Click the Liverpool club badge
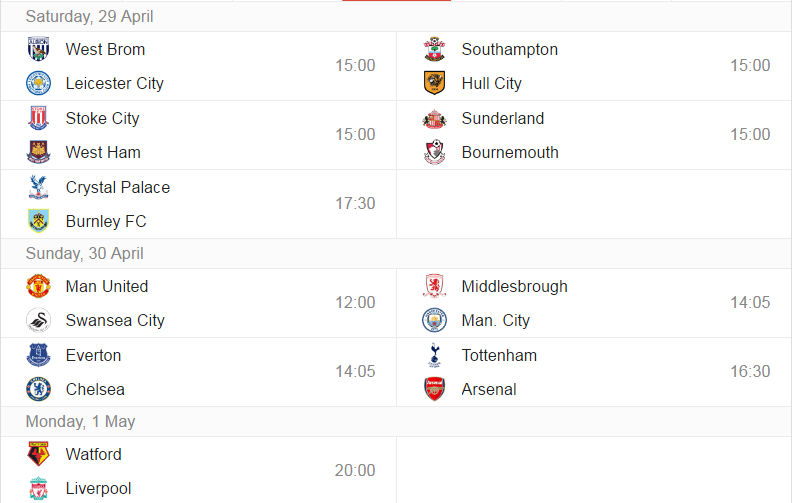The width and height of the screenshot is (792, 503). [x=38, y=488]
